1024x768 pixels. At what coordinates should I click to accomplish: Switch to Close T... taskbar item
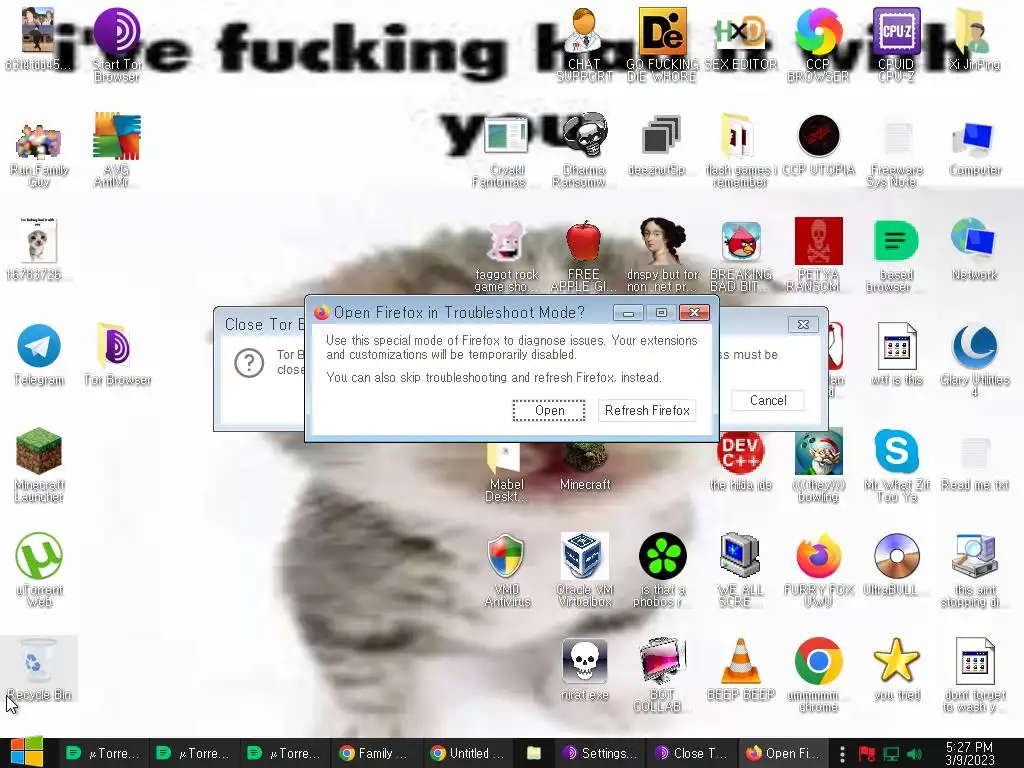point(691,753)
